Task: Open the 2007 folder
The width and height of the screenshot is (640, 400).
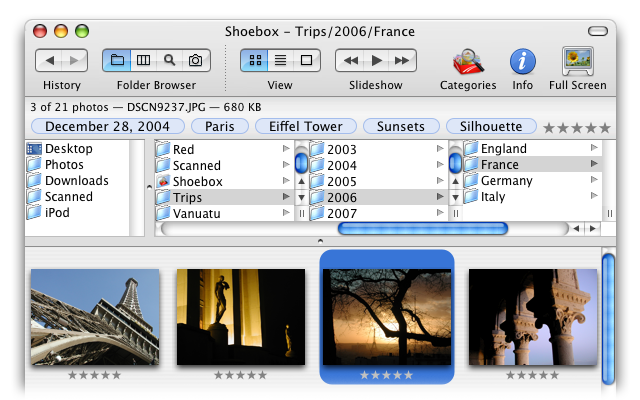Action: click(342, 213)
